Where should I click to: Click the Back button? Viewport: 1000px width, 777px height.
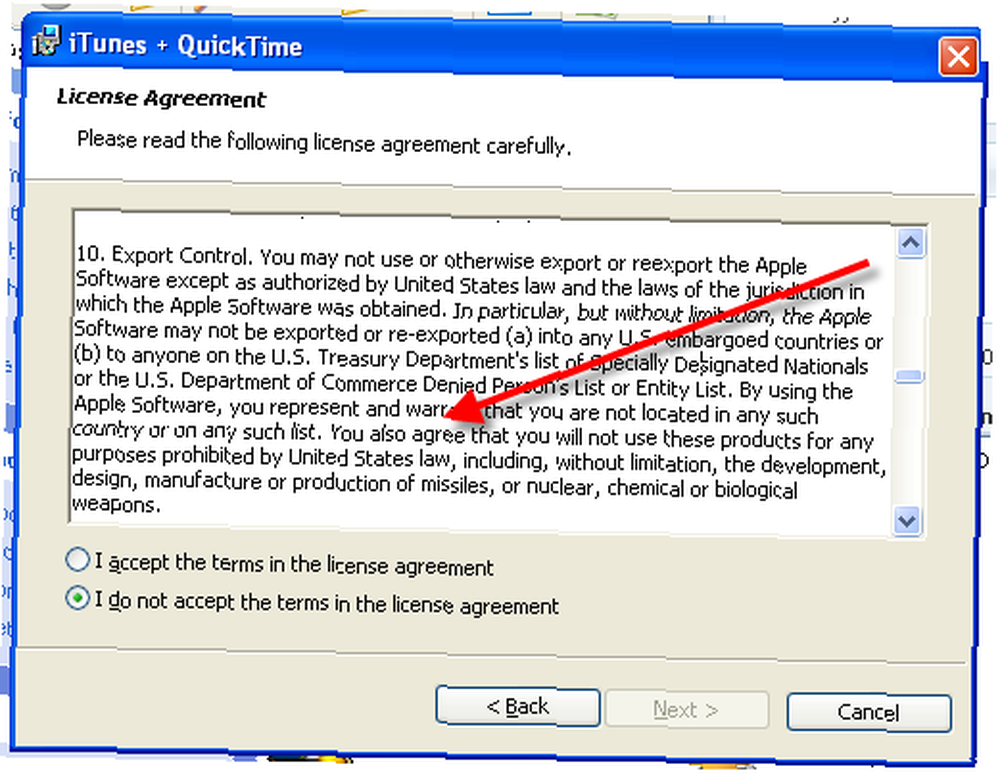click(x=517, y=706)
